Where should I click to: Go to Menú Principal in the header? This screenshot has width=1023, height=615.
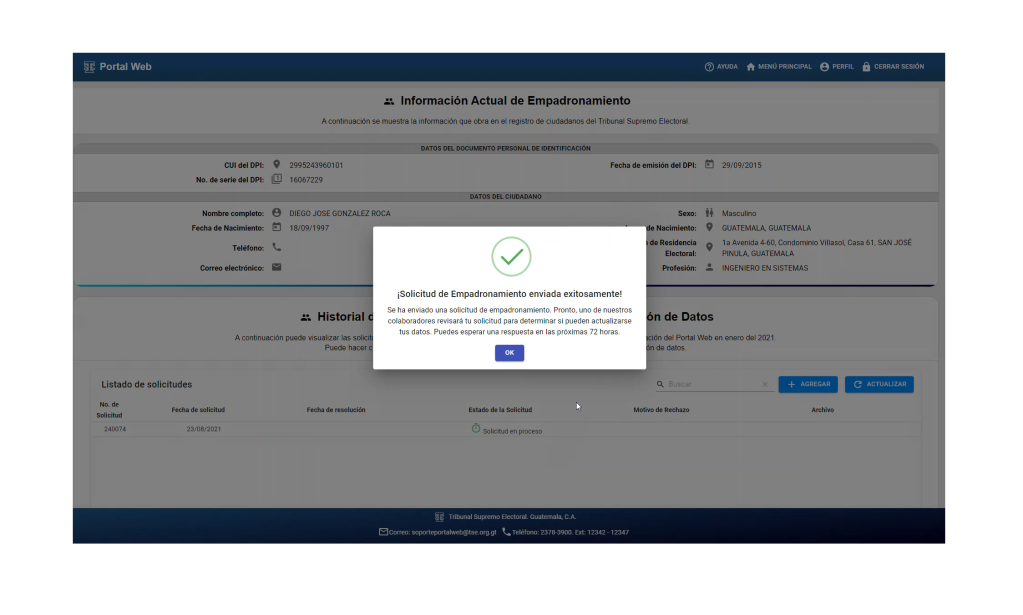[x=778, y=67]
